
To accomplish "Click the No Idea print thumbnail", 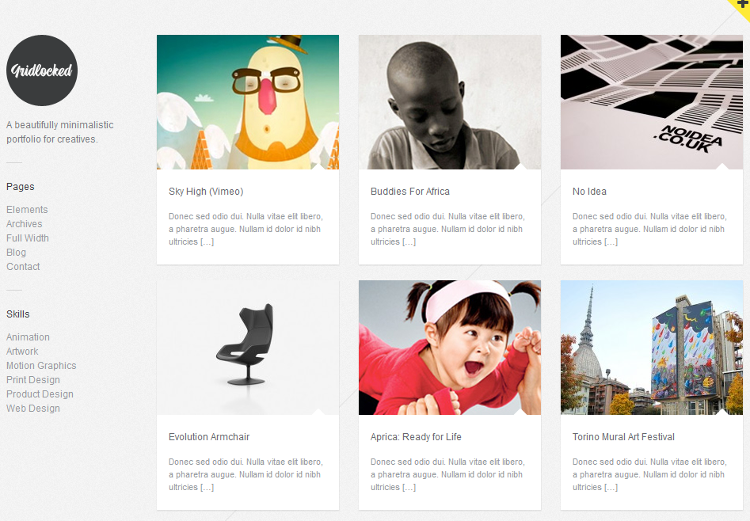I will (651, 102).
